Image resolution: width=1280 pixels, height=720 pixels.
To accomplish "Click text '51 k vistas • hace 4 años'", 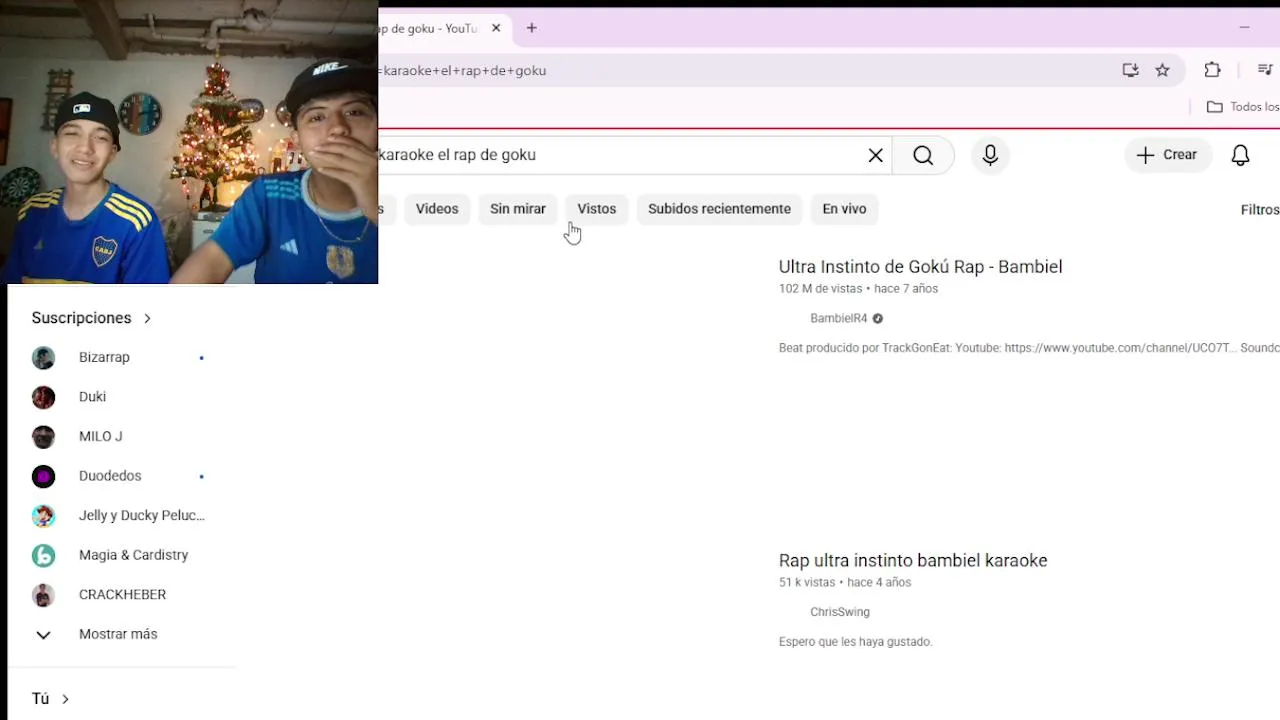I will tap(845, 582).
